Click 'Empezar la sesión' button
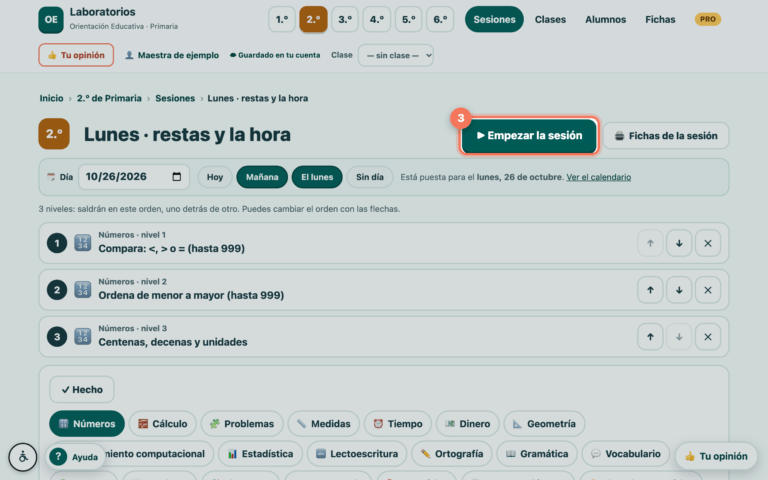The width and height of the screenshot is (768, 480). (x=529, y=136)
